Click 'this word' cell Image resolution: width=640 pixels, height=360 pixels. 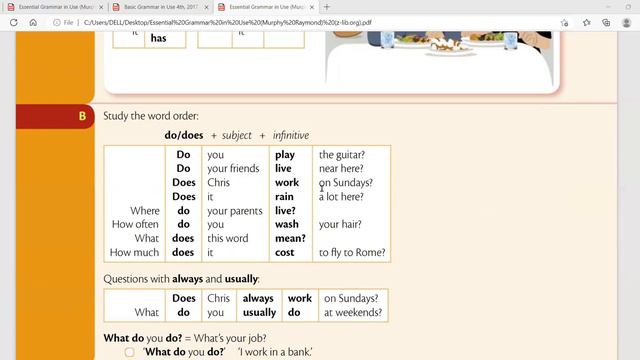(227, 238)
